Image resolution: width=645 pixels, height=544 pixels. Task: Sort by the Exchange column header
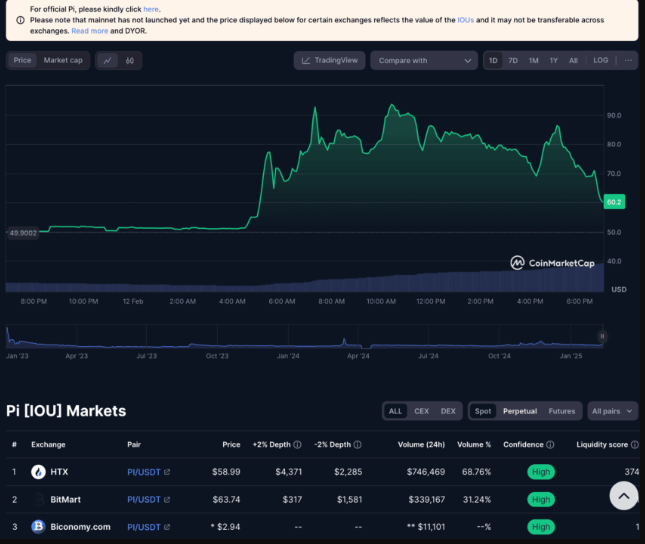pyautogui.click(x=48, y=444)
